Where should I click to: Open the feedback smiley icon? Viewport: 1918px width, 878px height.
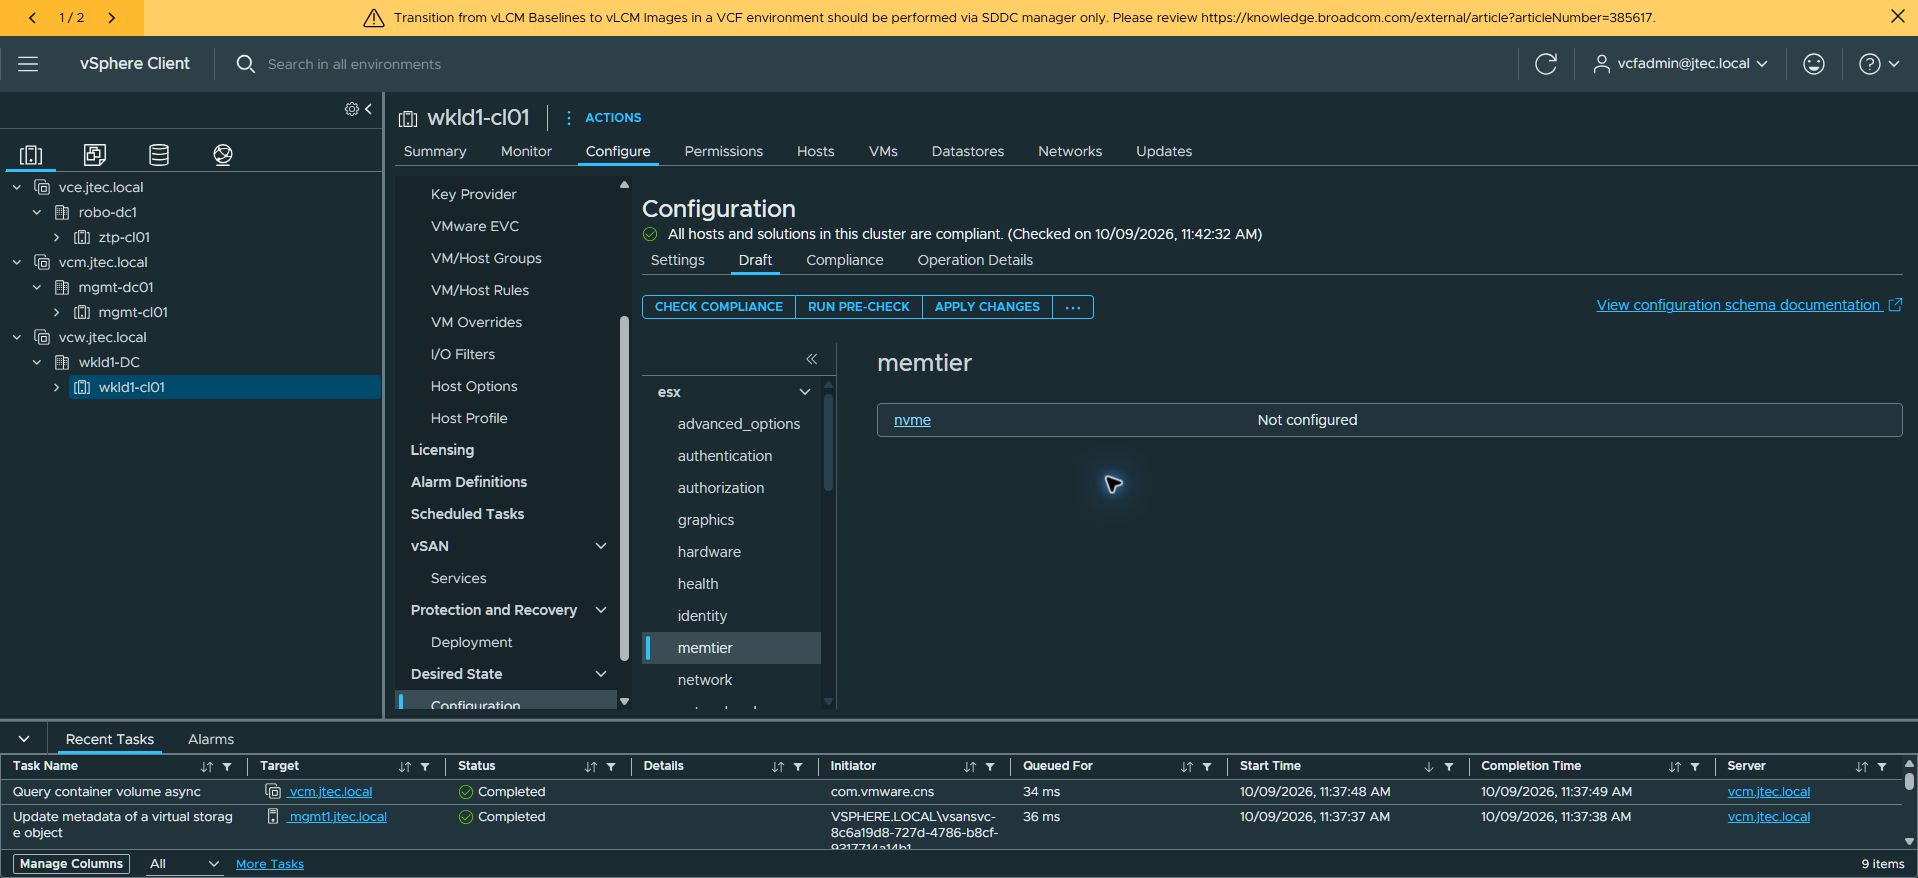pyautogui.click(x=1814, y=64)
